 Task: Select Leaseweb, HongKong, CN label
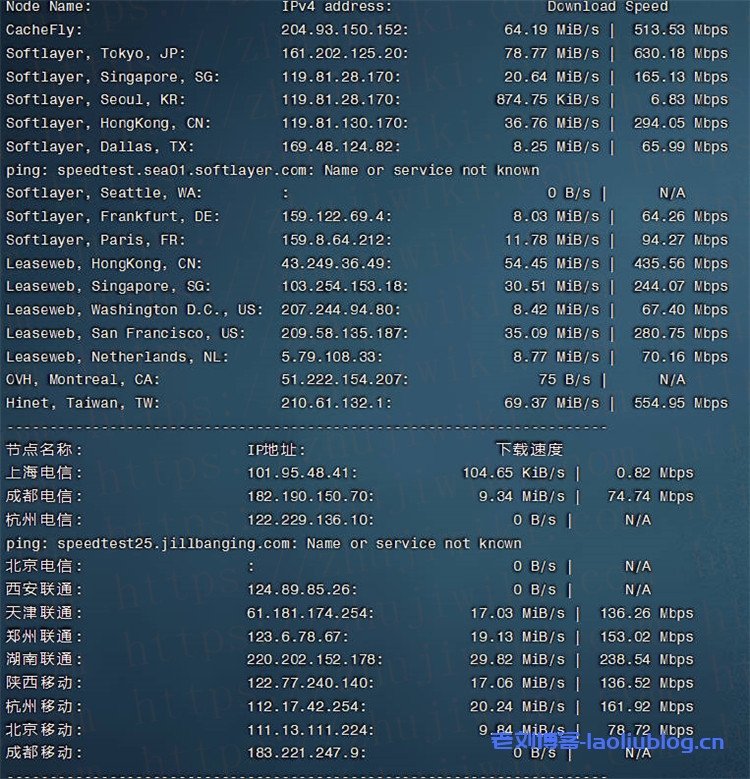(x=104, y=264)
